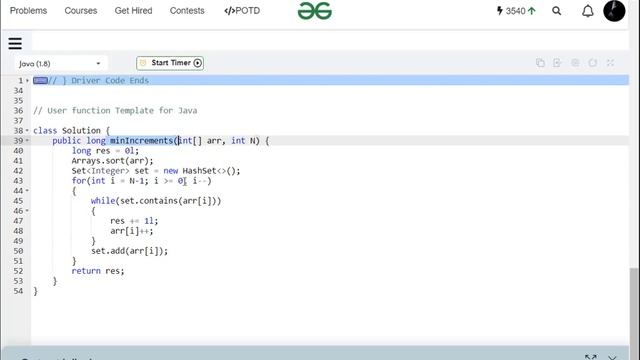Click line number 54 in the gutter
This screenshot has height=360, width=640.
18,291
